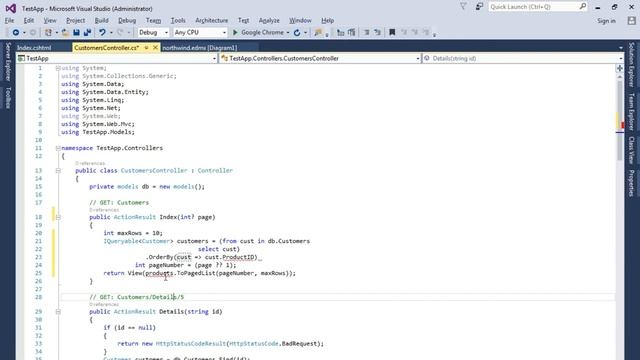The width and height of the screenshot is (640, 360).
Task: Save the current file with the Save icon
Action: tap(76, 33)
